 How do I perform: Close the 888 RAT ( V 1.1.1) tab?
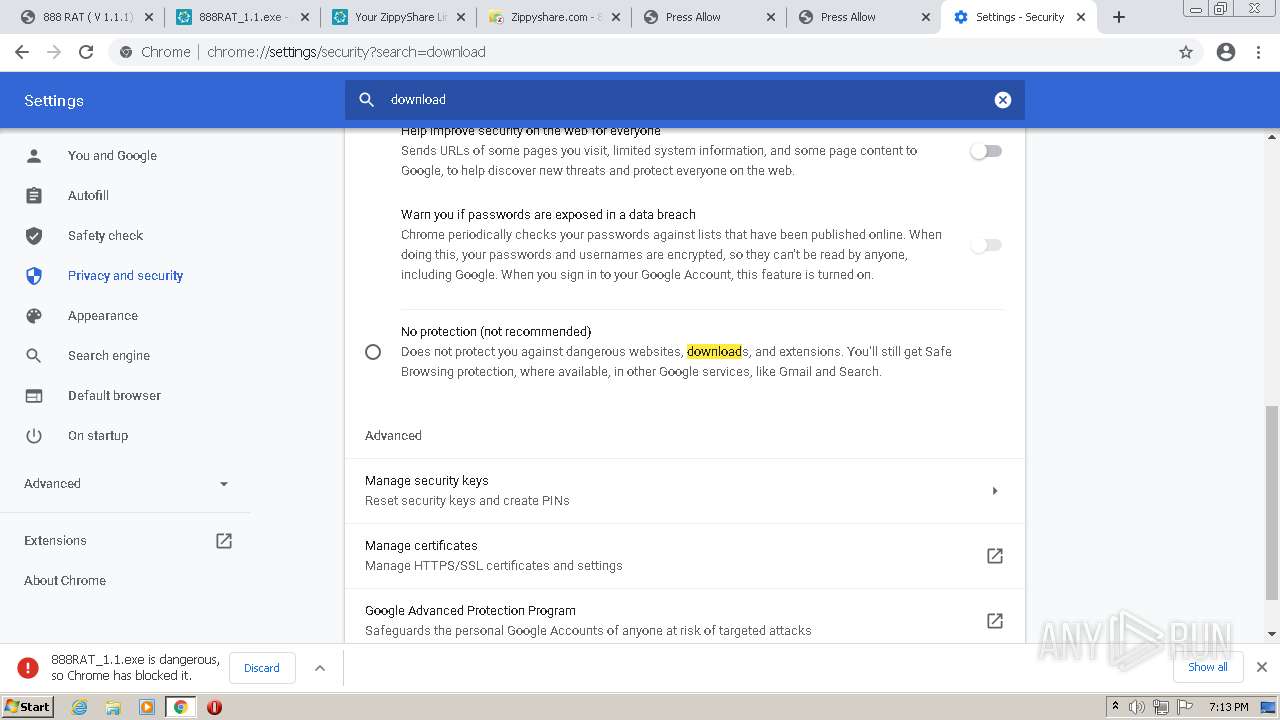tap(149, 17)
